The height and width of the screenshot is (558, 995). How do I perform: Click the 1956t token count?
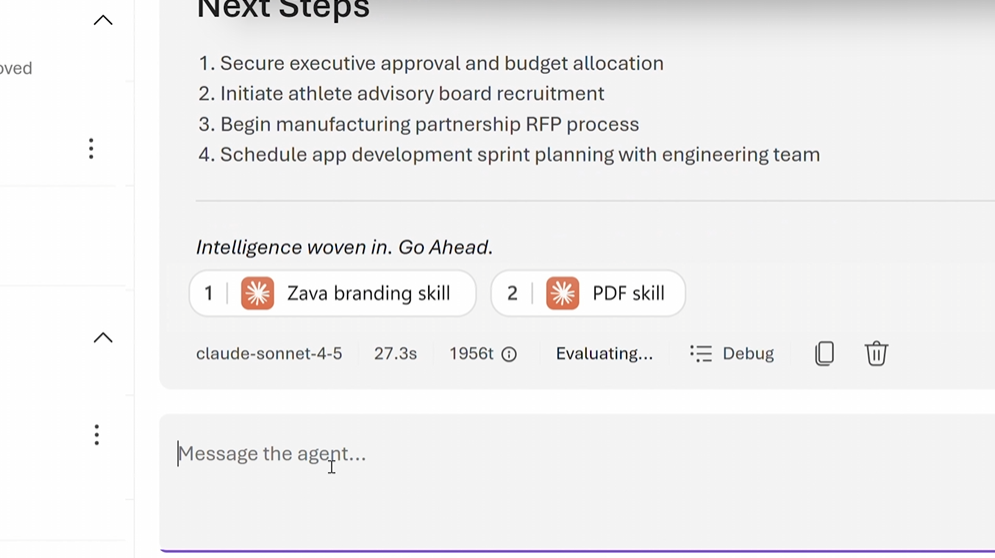tap(471, 353)
